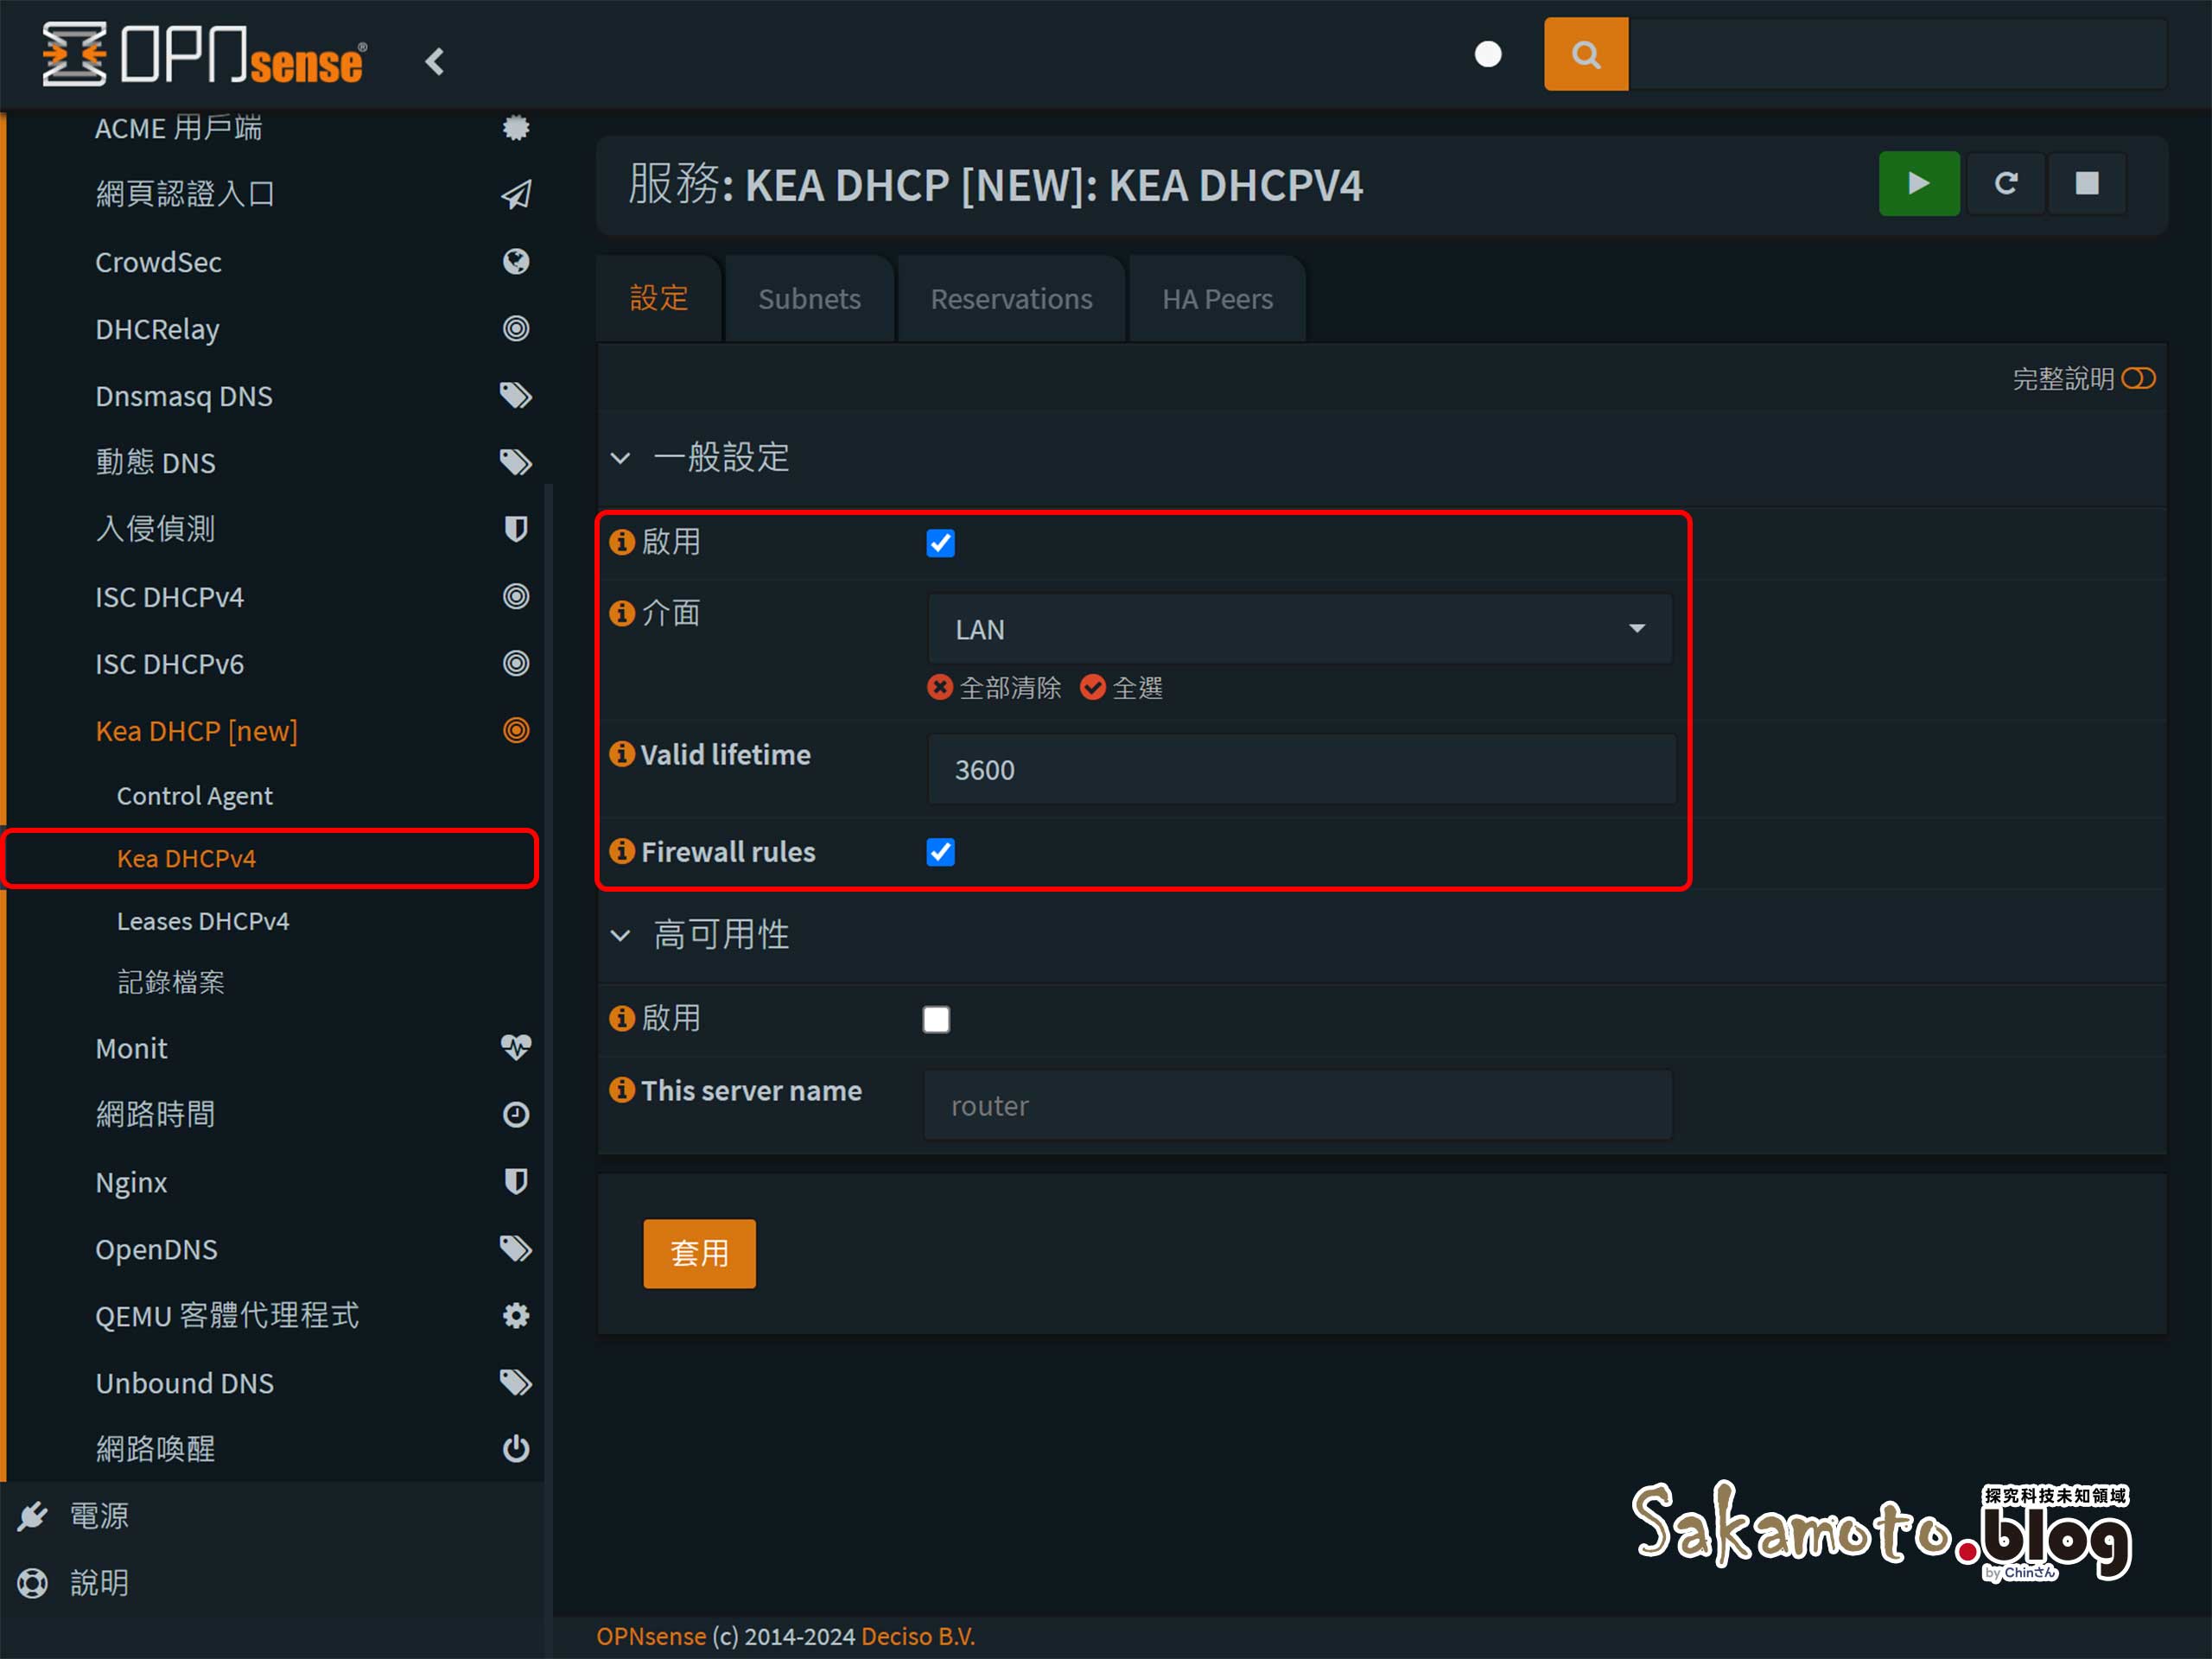
Task: Open Dnsmasq DNS in the sidebar
Action: tap(184, 396)
